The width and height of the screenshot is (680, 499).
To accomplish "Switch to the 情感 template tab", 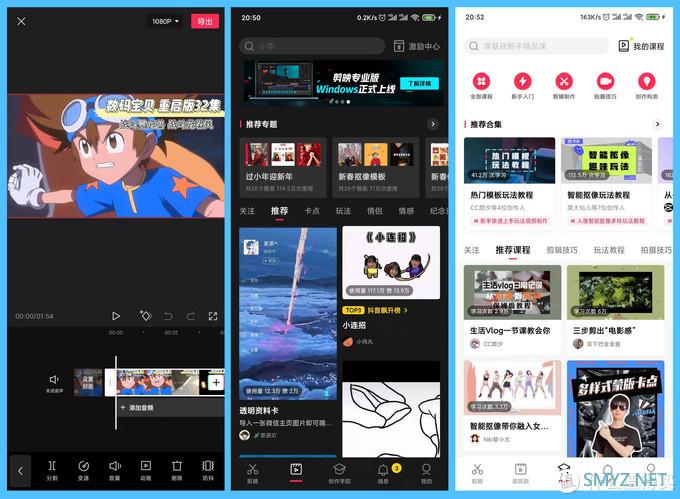I will pos(406,211).
